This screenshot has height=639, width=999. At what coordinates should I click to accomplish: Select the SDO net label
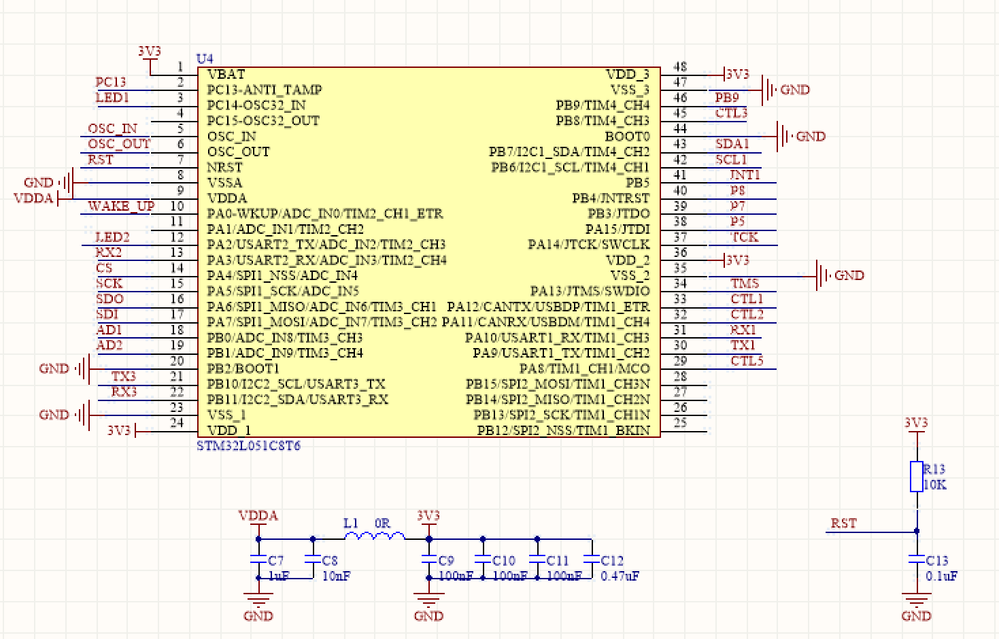coord(110,299)
